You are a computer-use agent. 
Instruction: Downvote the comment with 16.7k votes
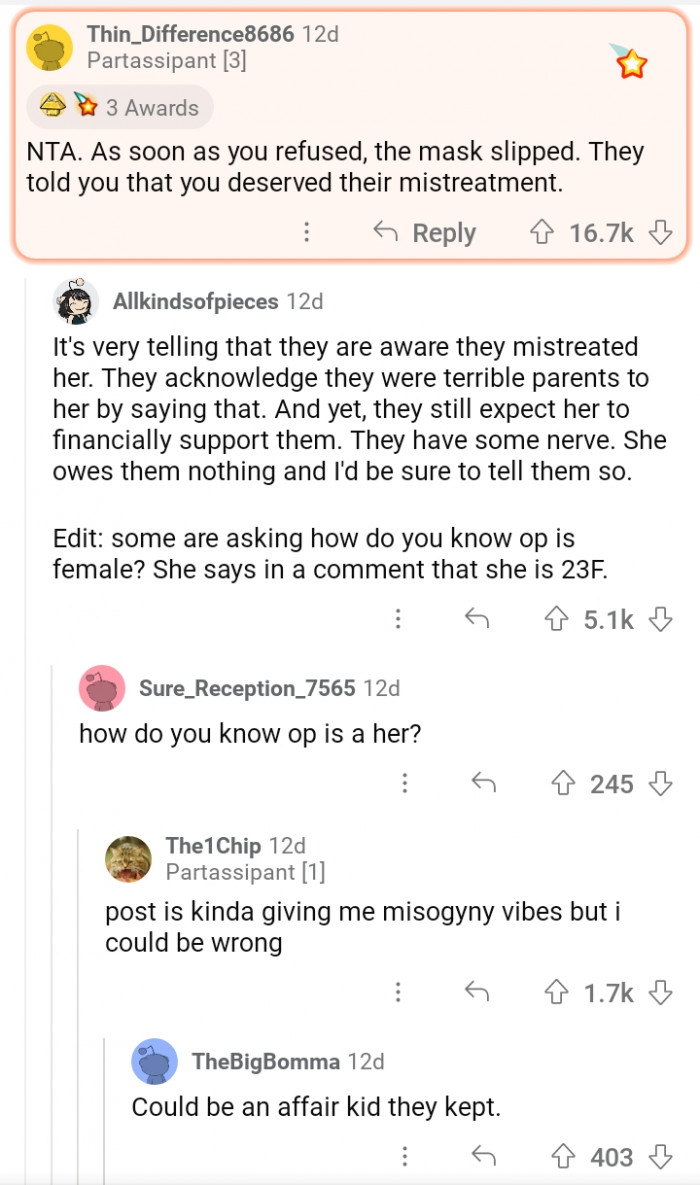coord(660,233)
